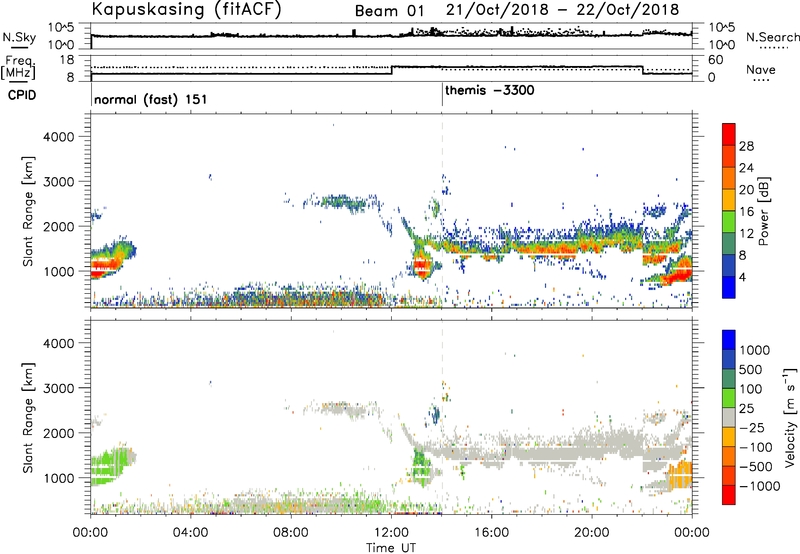800x554 pixels.
Task: Click the '12:00' time axis tick label
Action: coord(391,533)
